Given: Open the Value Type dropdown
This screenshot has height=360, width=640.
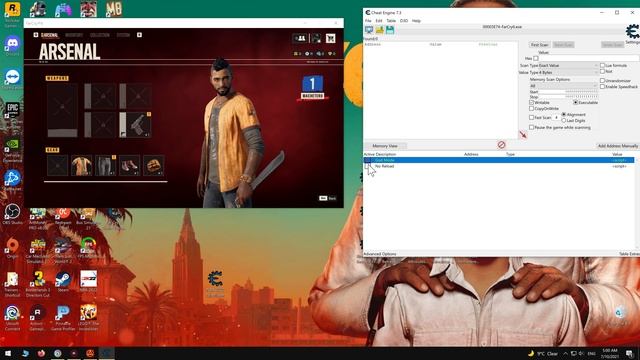Looking at the screenshot, I should pos(568,73).
